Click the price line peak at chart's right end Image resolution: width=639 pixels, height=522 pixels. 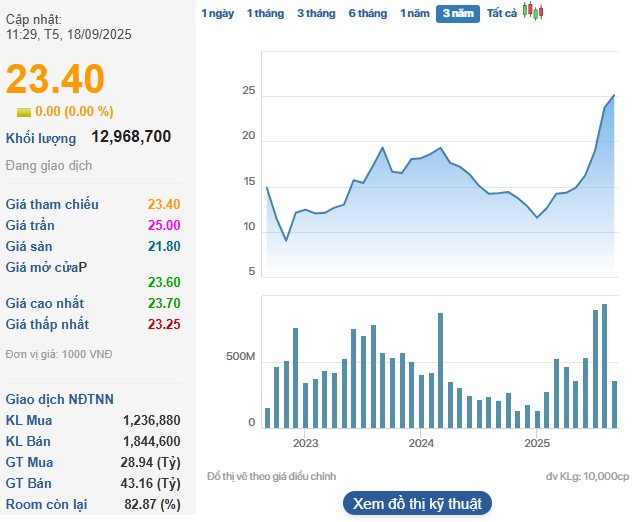tap(613, 96)
